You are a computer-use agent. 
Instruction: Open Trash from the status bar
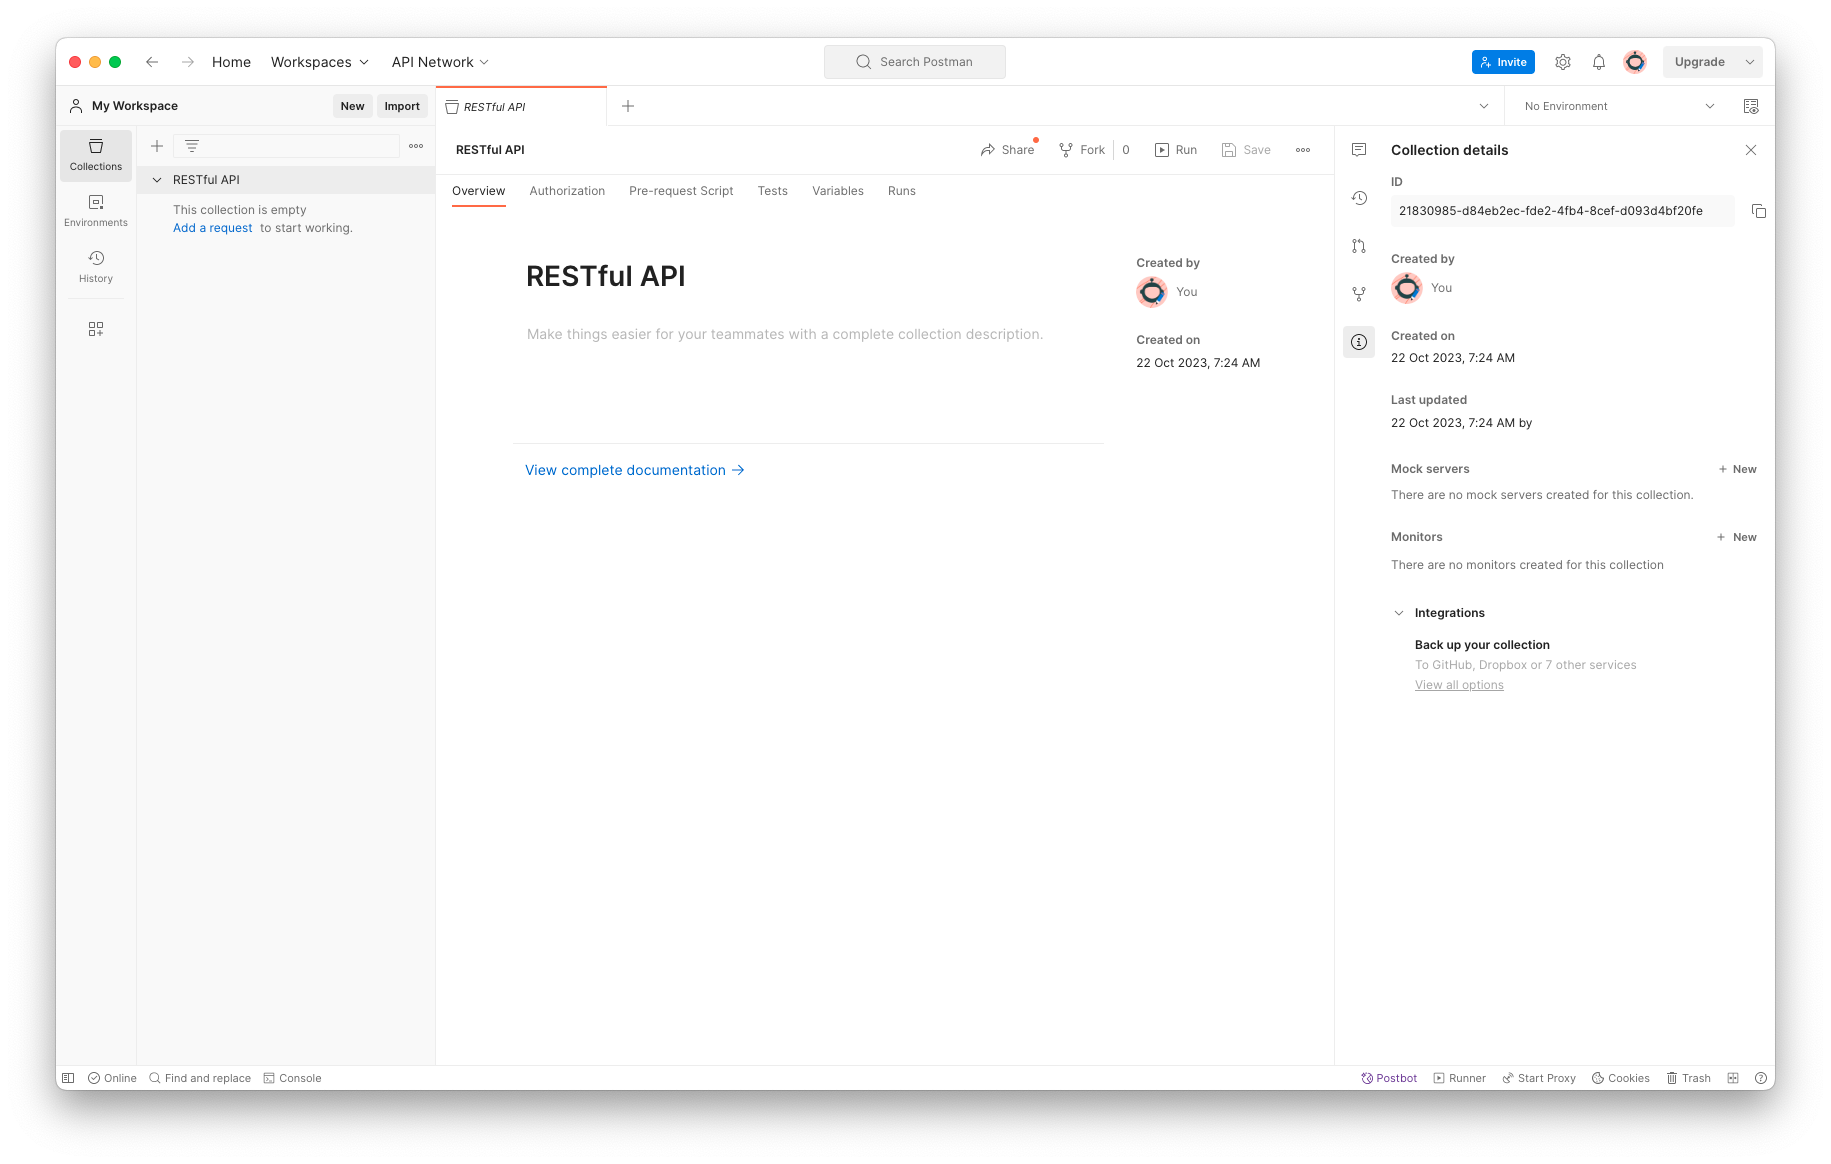1689,1078
